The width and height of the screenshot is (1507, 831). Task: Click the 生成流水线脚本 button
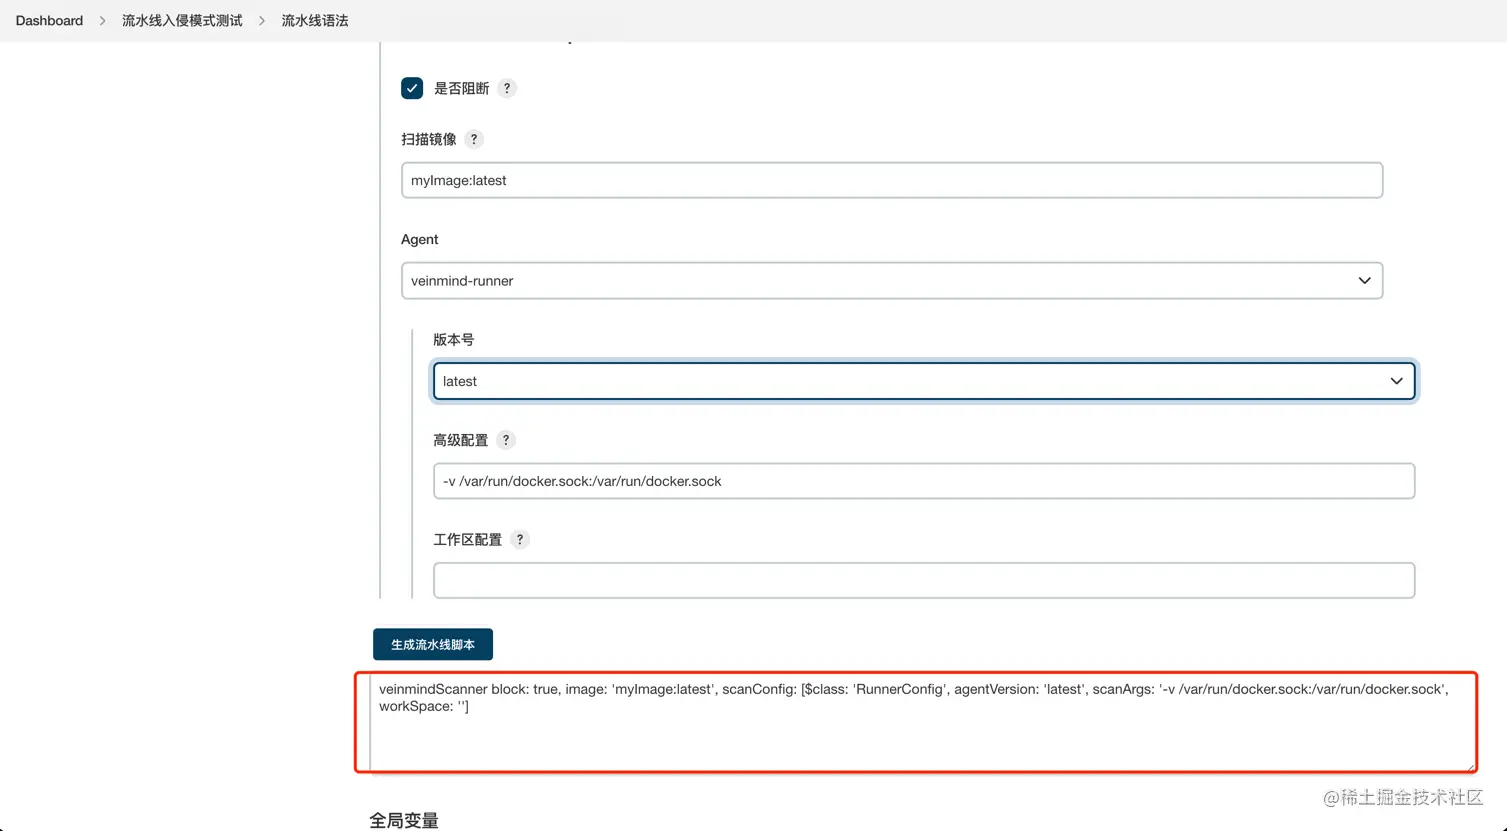point(433,644)
